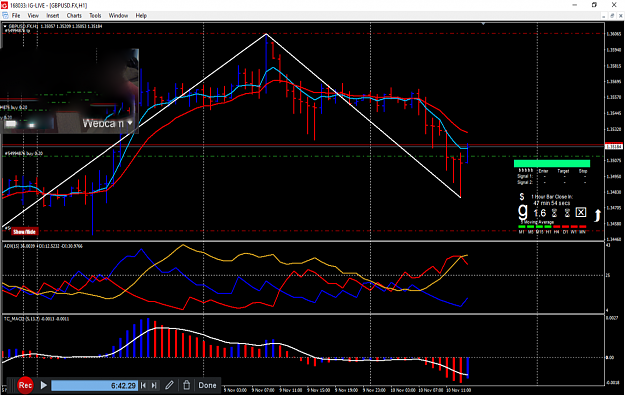Click the H4 timeframe indicator
Viewport: 625px width, 395px height.
(x=557, y=232)
